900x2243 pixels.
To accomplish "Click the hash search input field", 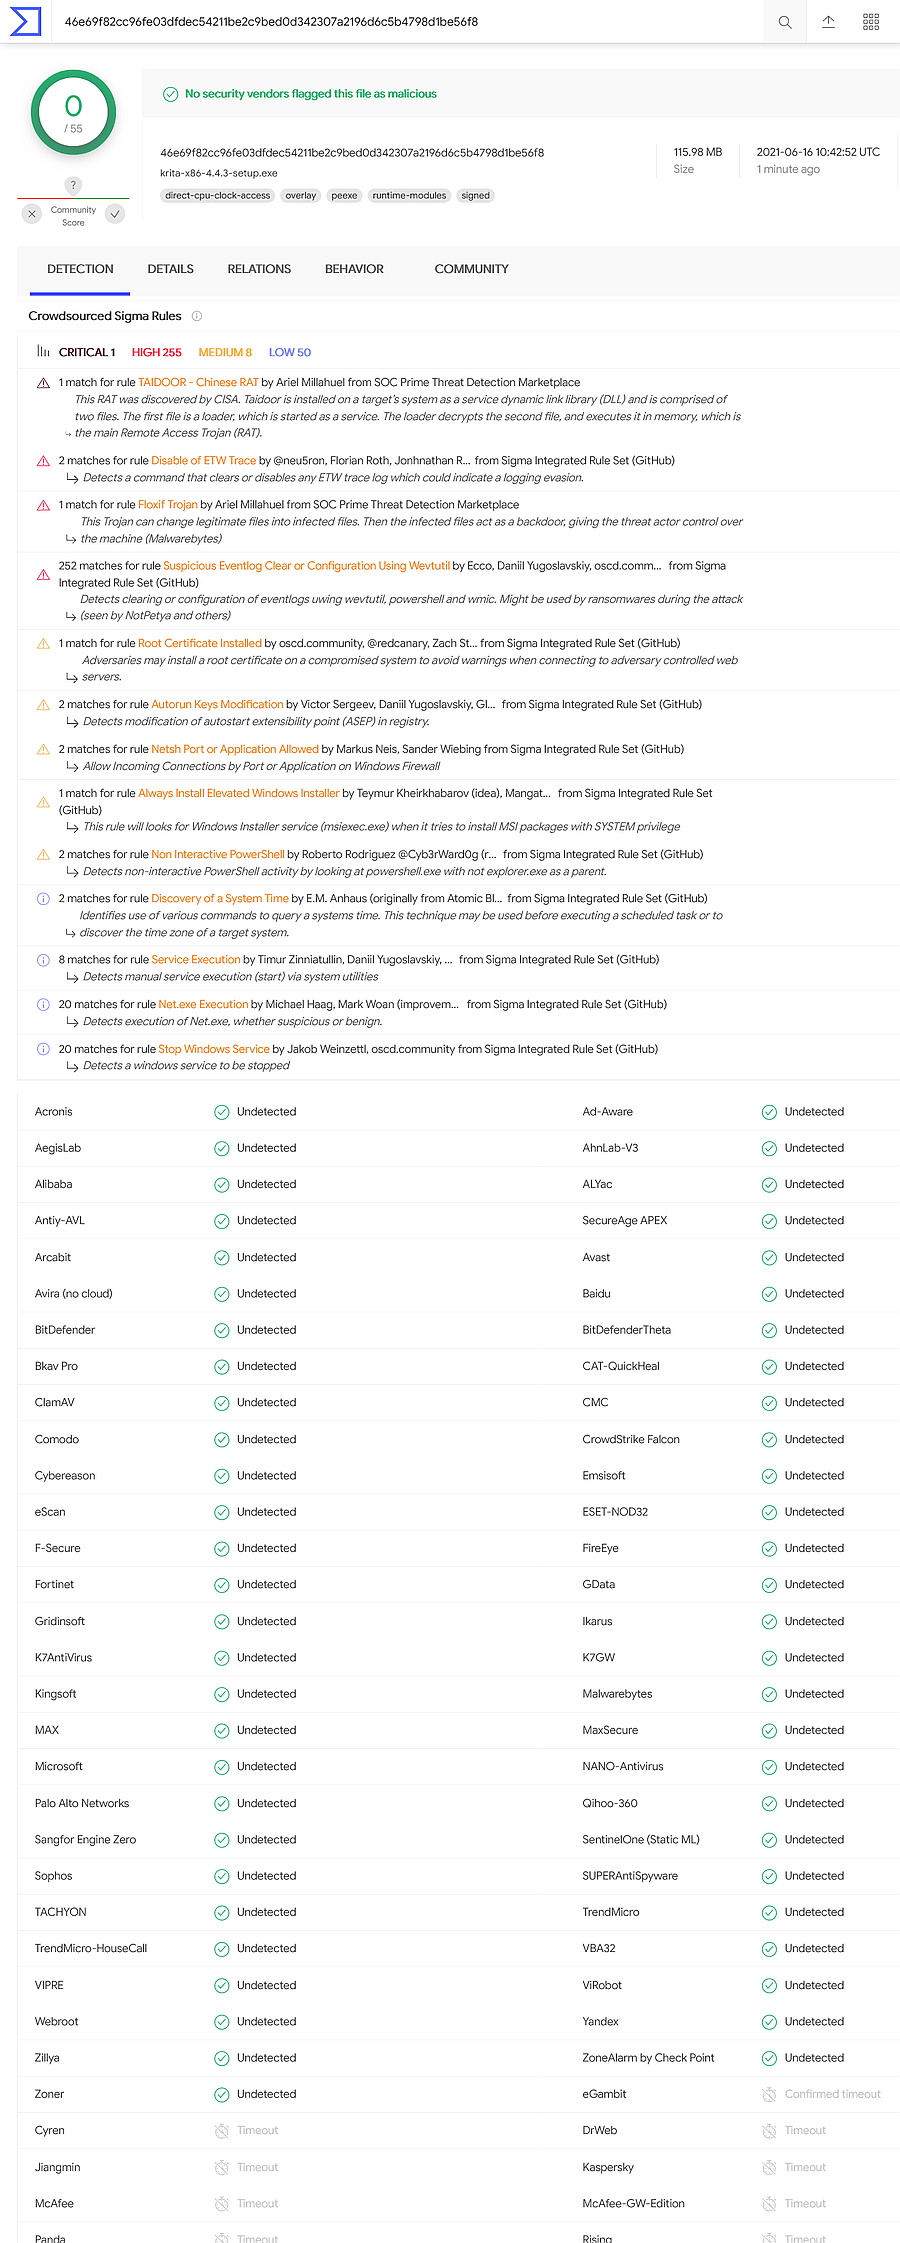I will tap(400, 22).
